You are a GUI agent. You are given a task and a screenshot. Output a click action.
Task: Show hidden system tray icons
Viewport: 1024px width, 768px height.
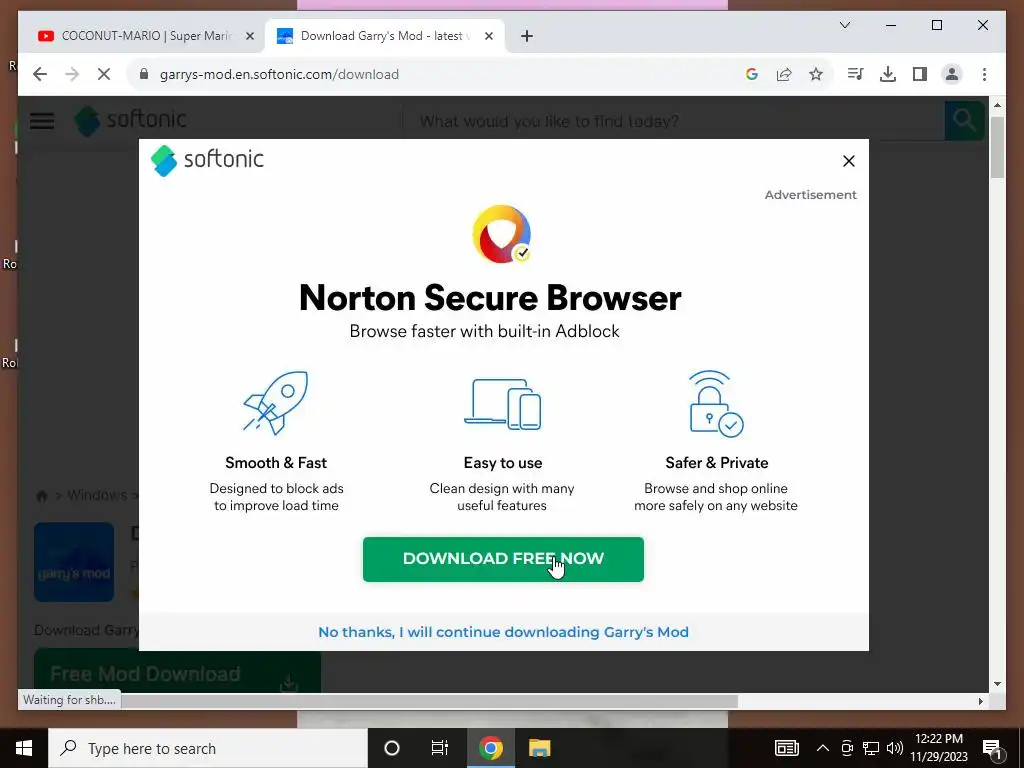(823, 748)
